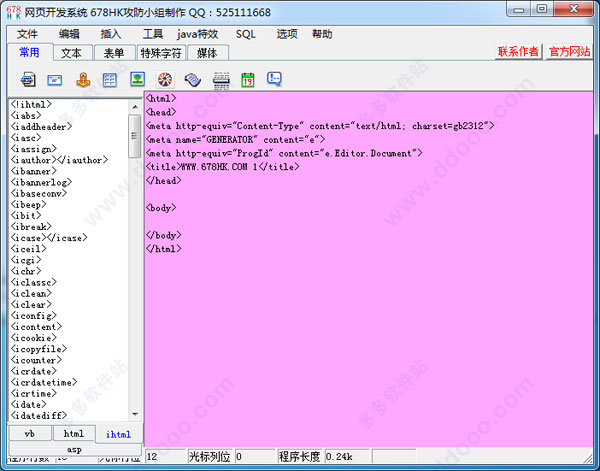The image size is (600, 471).
Task: Open the 编辑 menu
Action: point(69,34)
